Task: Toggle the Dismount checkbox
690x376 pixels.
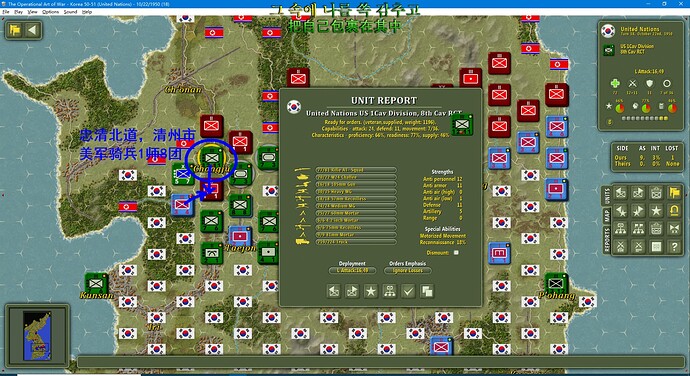Action: click(x=456, y=253)
